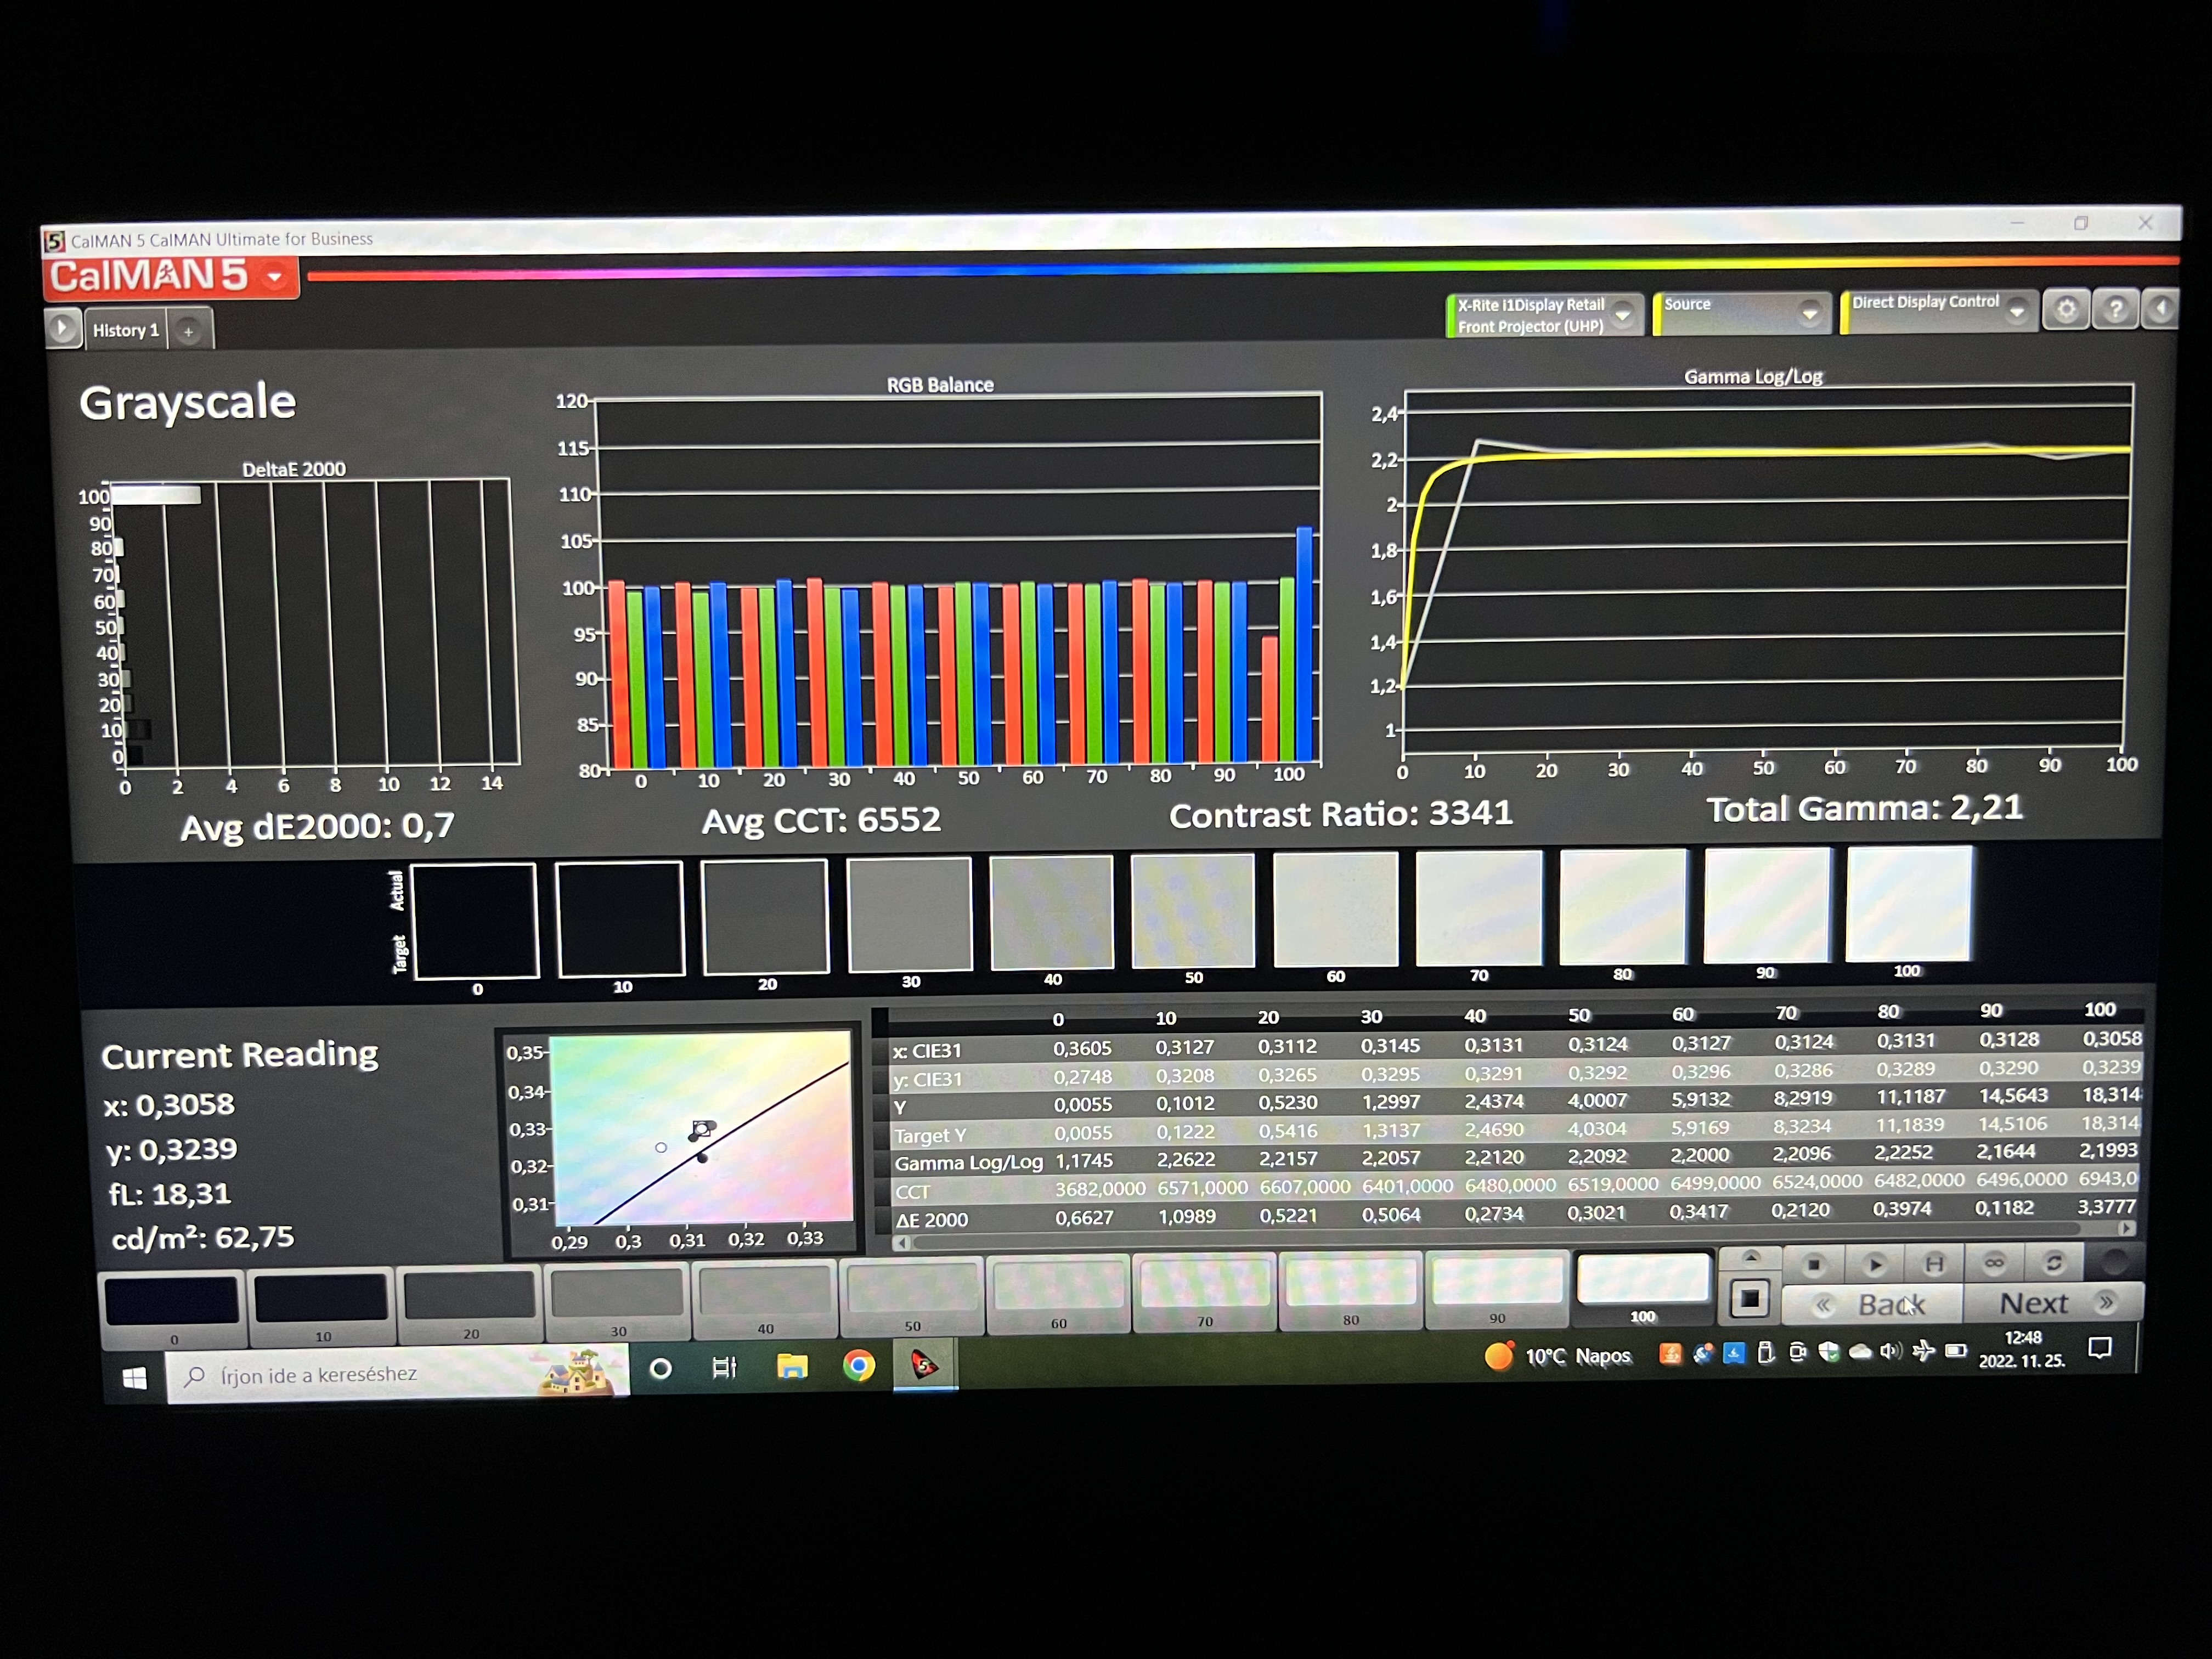Click the Back button

click(1874, 1305)
